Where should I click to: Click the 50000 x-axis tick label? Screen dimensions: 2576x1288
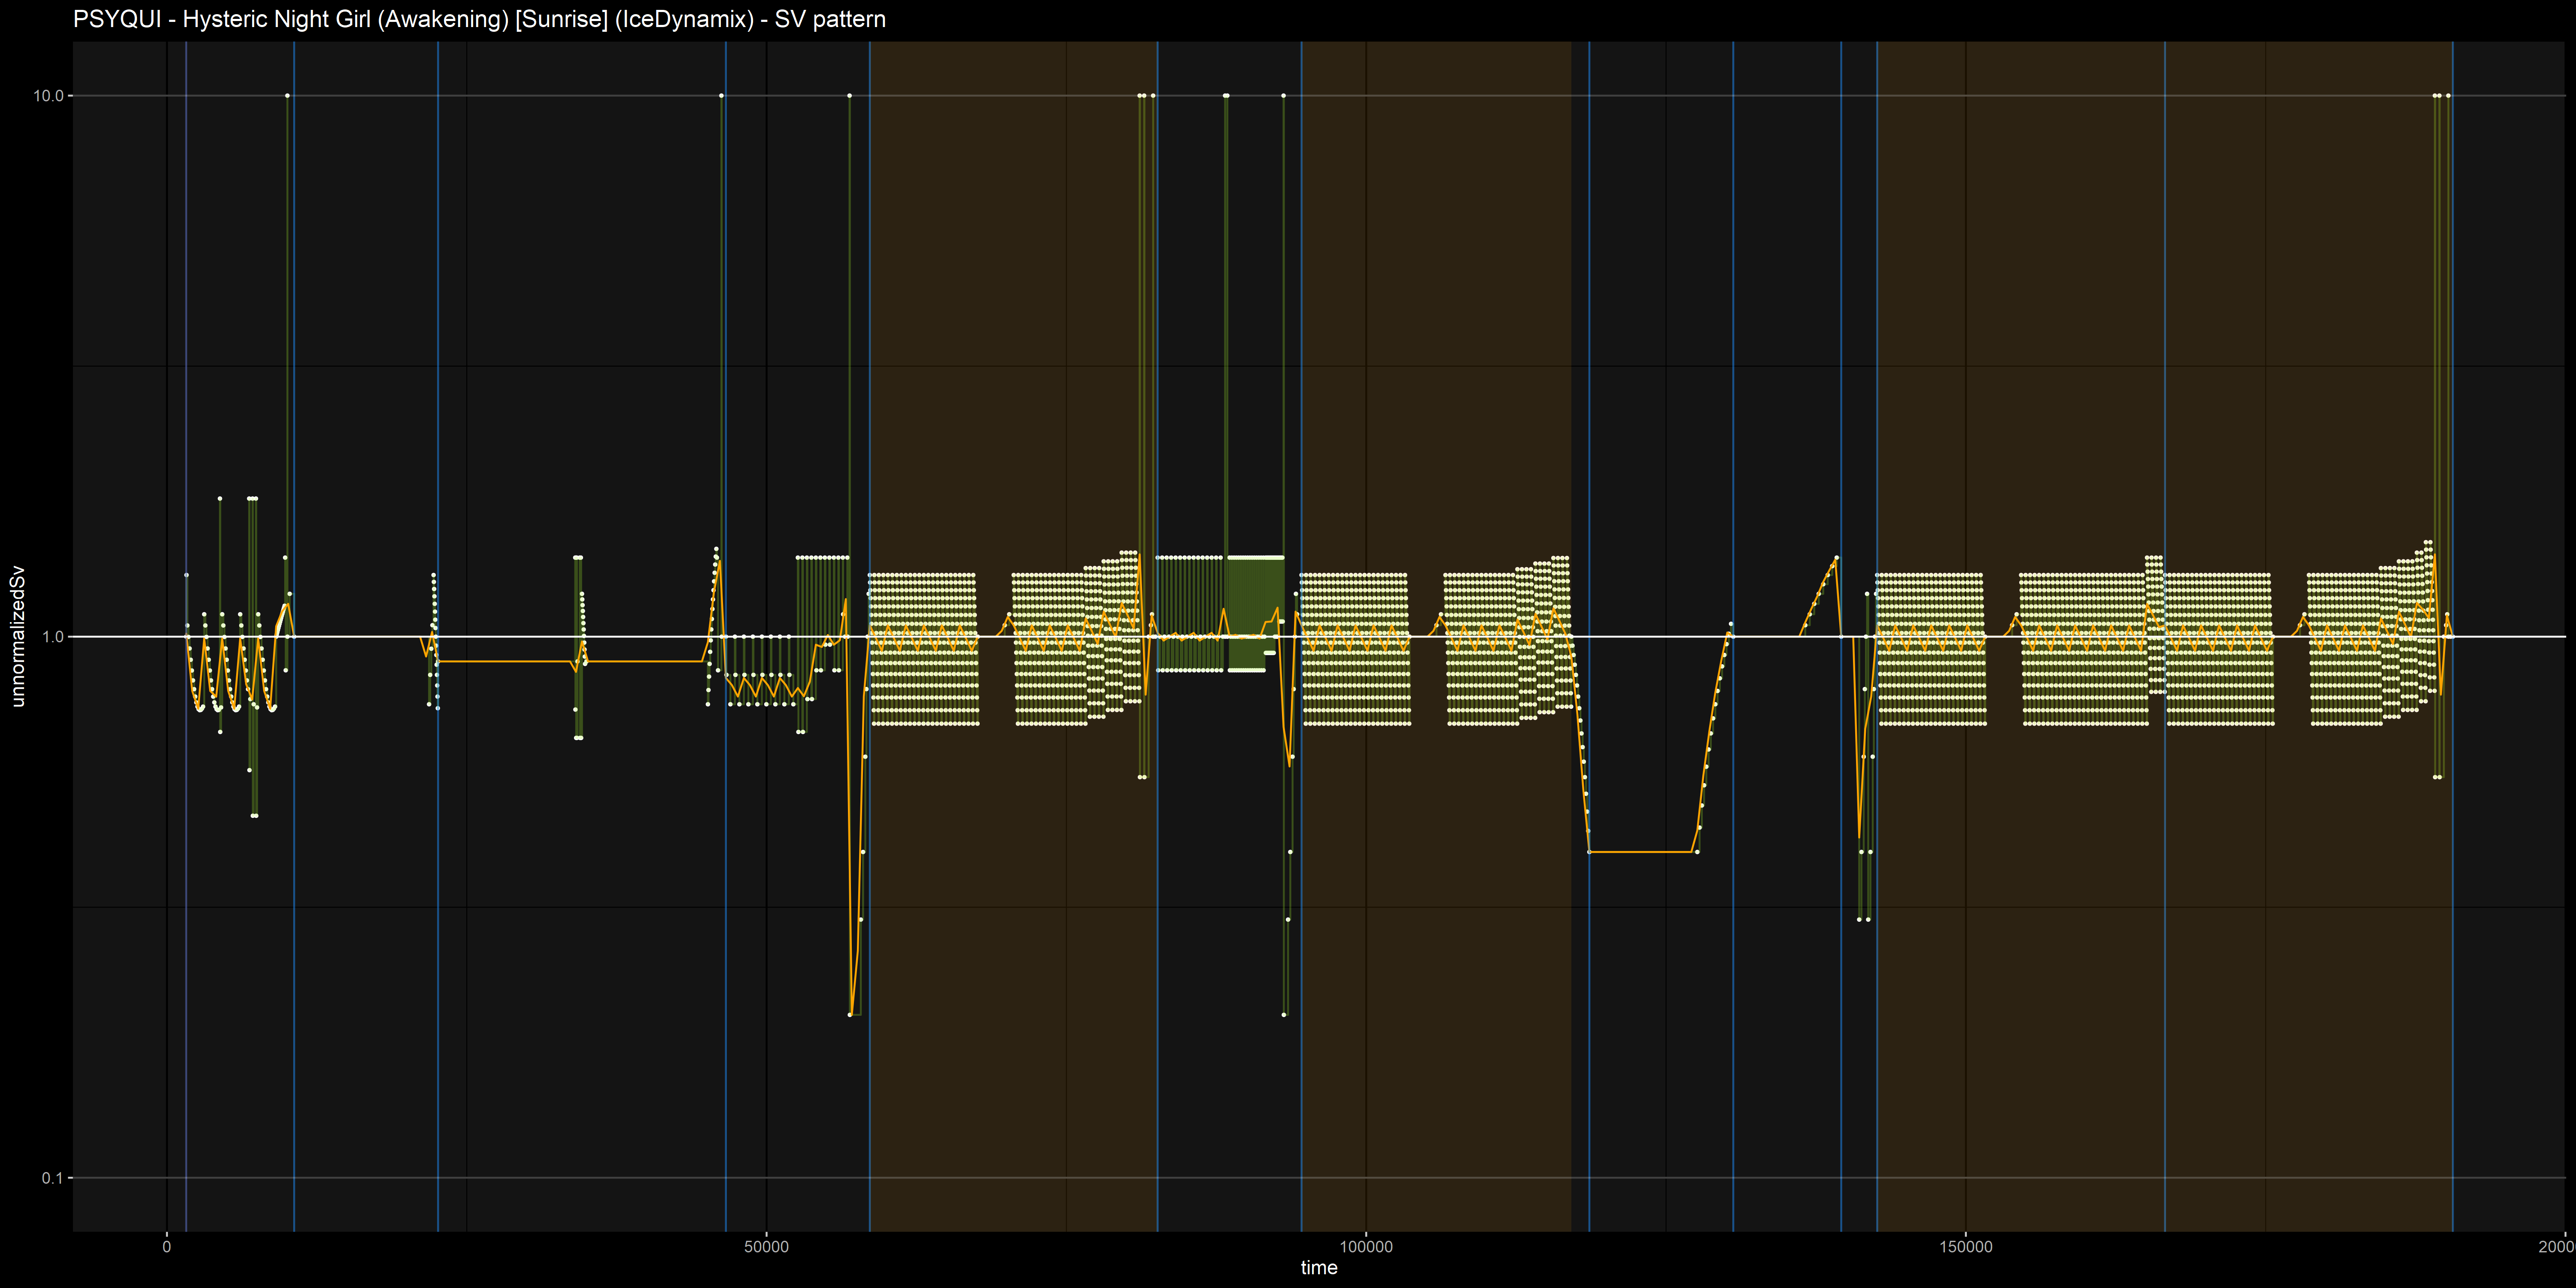coord(766,1247)
